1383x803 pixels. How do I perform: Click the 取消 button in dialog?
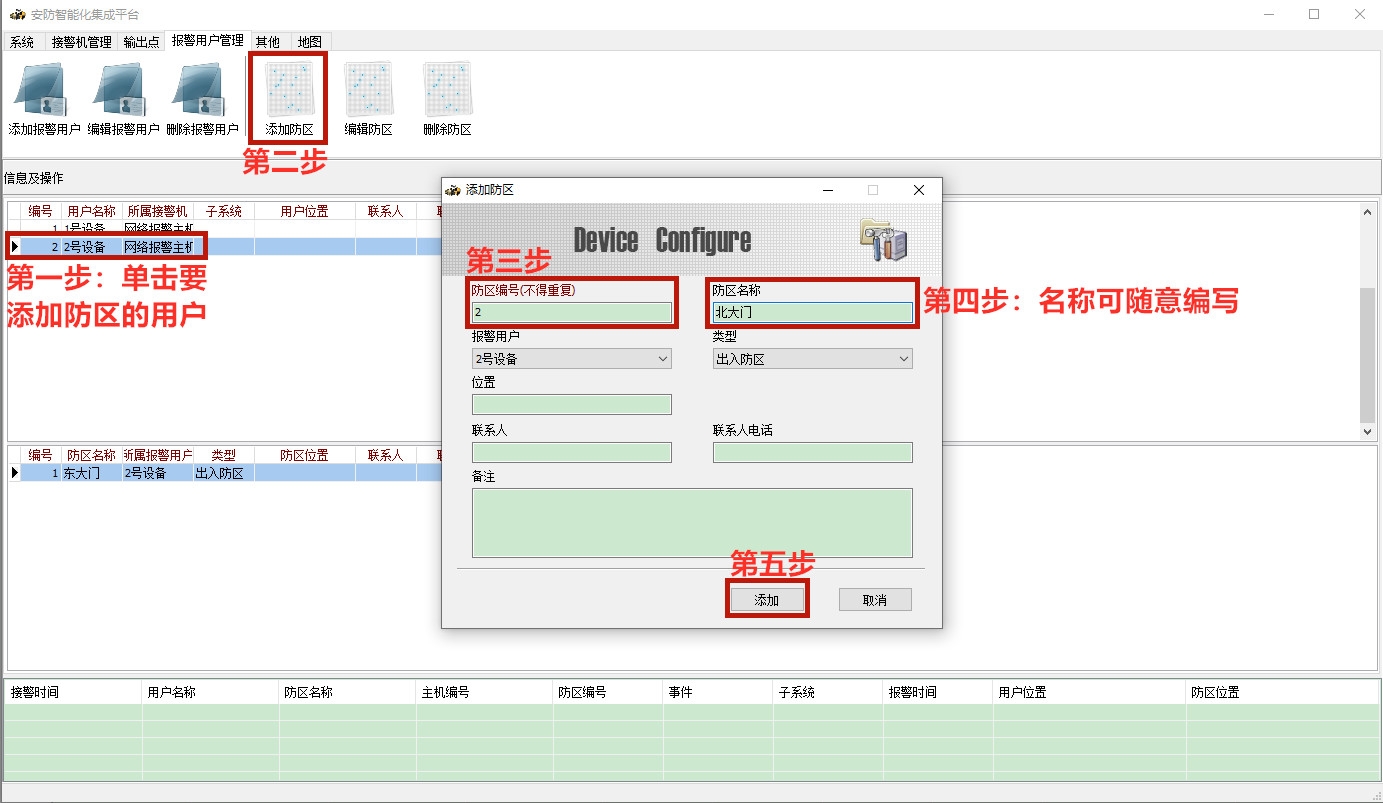click(x=875, y=600)
